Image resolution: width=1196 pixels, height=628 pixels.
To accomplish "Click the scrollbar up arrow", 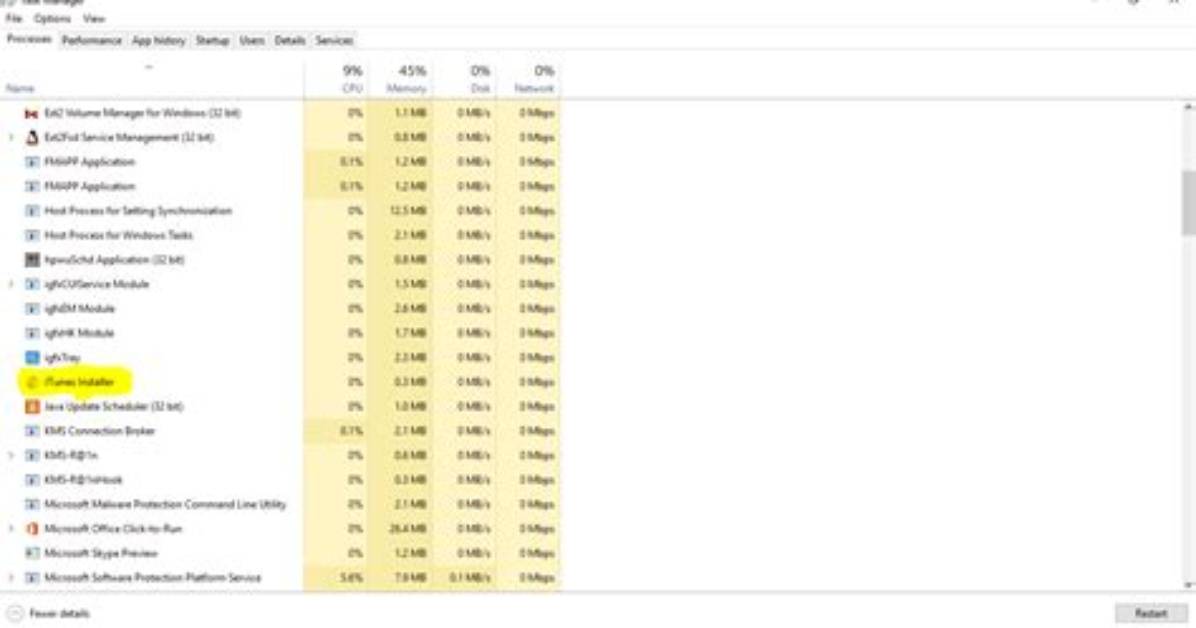I will [1188, 108].
